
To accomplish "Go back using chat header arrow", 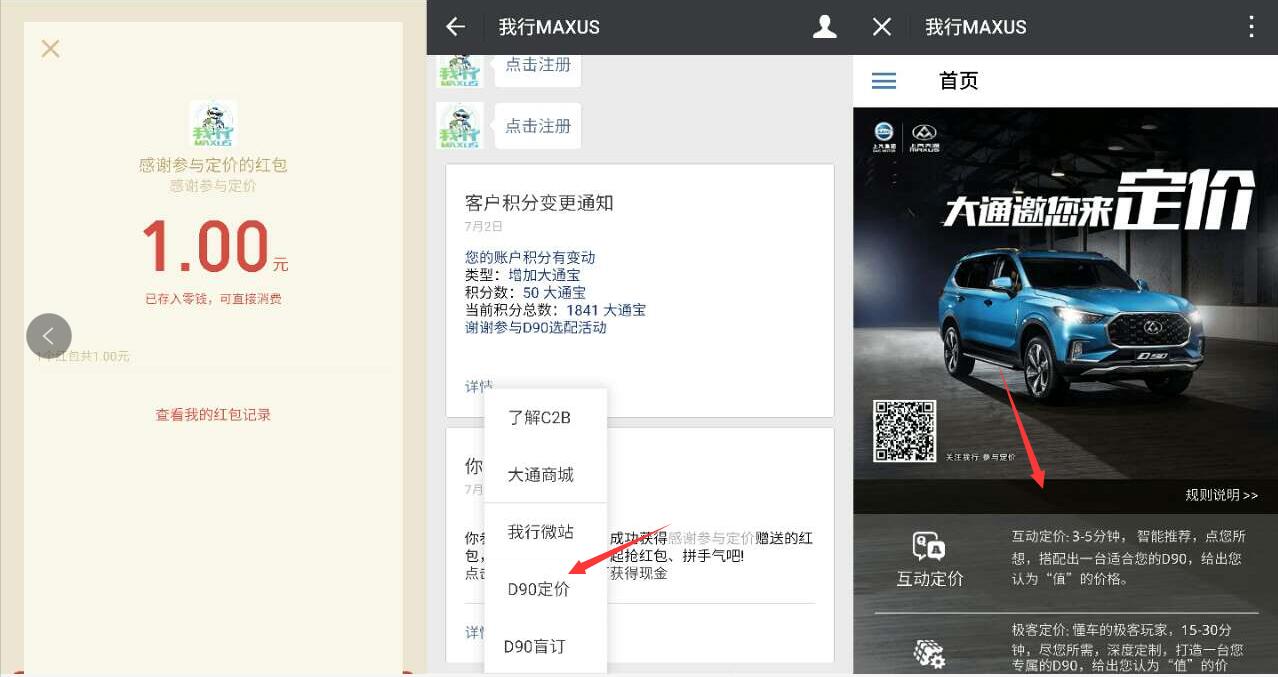I will tap(456, 27).
